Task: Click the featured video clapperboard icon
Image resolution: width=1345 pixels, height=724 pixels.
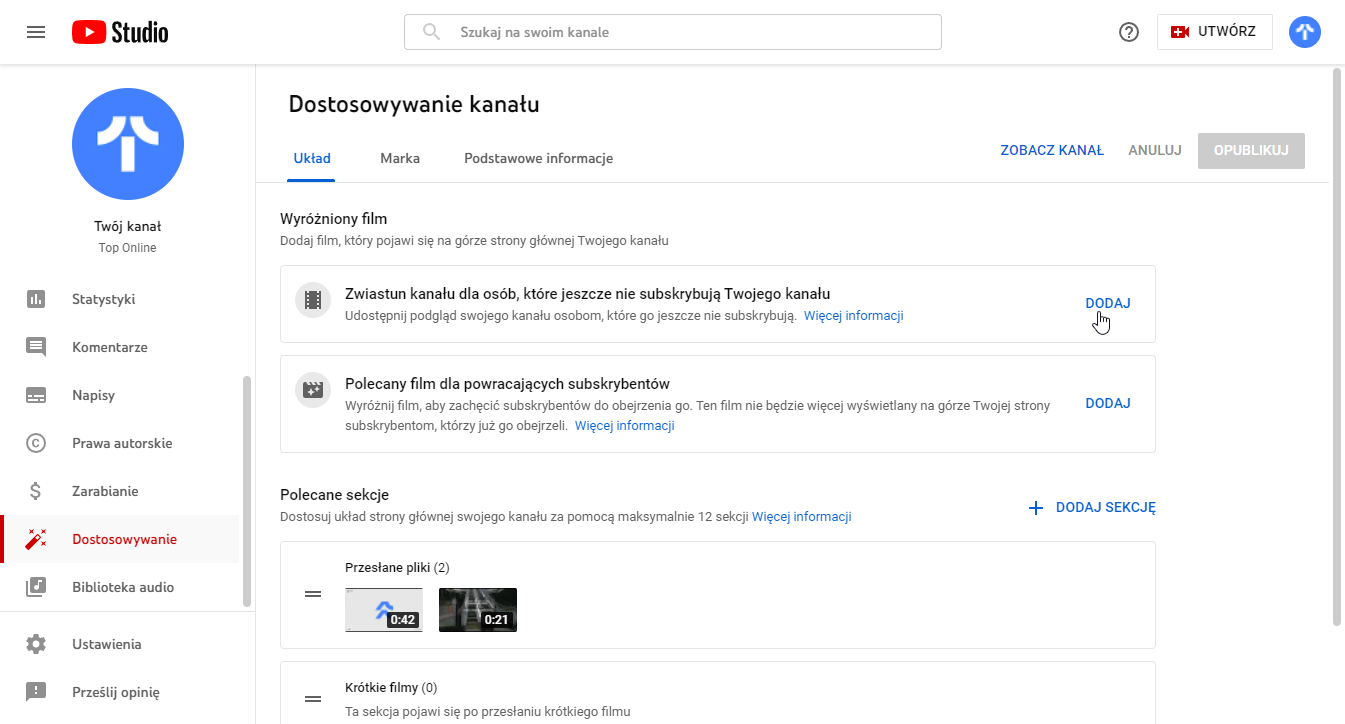Action: click(313, 389)
